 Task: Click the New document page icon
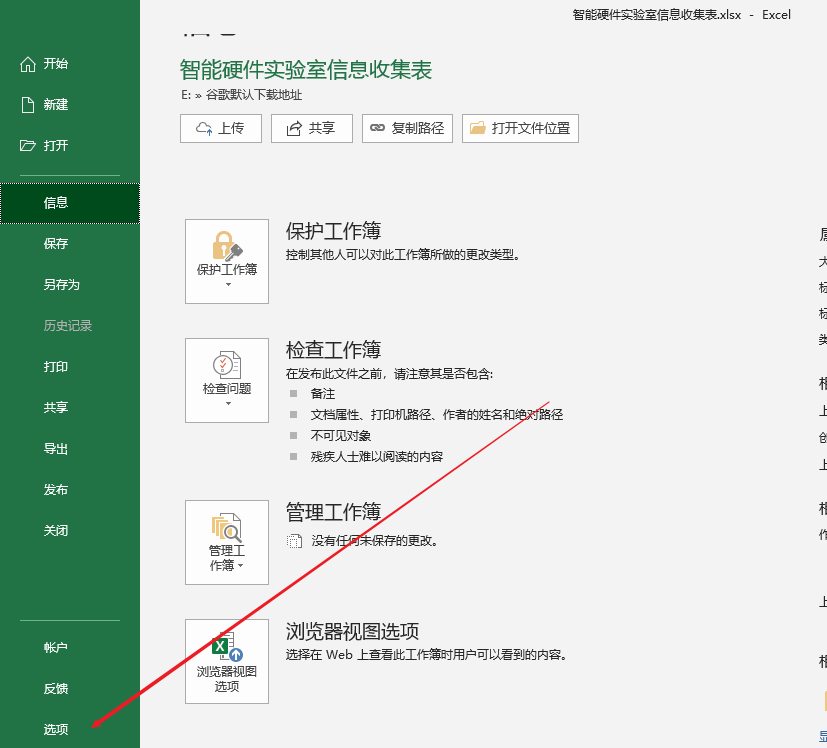point(28,105)
